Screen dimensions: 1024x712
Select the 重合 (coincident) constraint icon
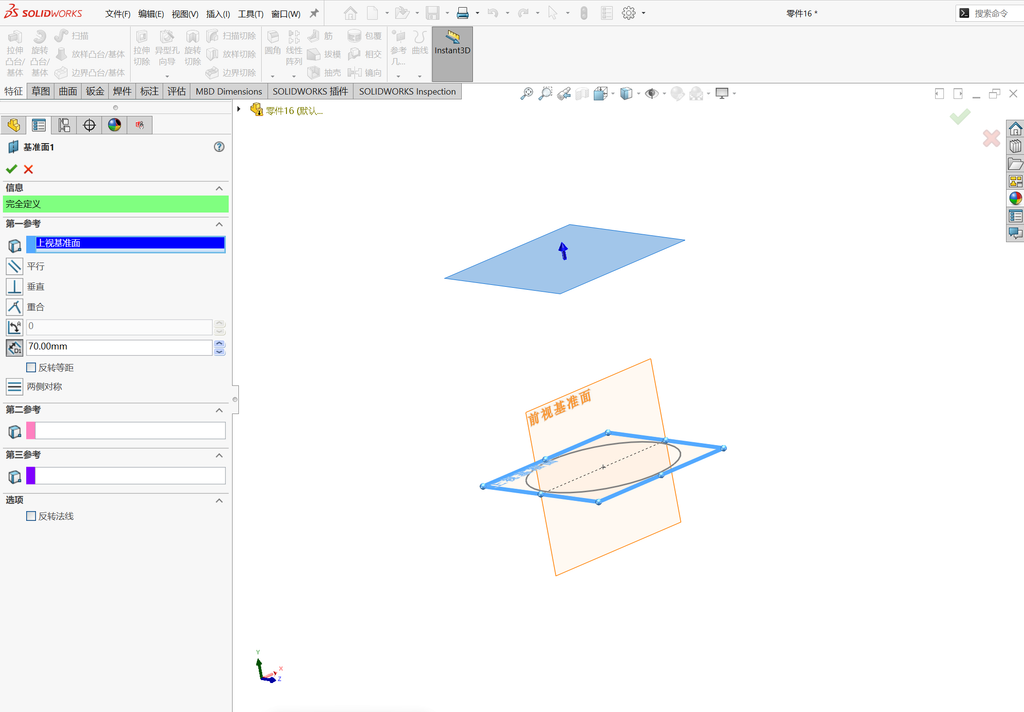click(x=14, y=306)
